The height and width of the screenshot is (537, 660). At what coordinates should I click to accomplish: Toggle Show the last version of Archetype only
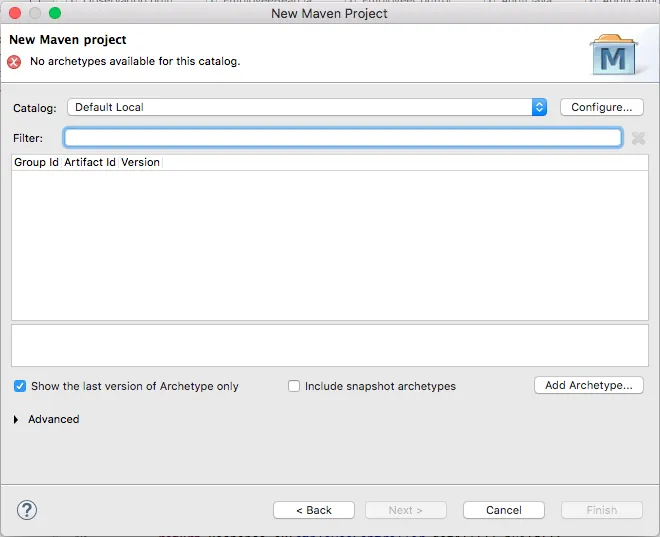point(20,386)
